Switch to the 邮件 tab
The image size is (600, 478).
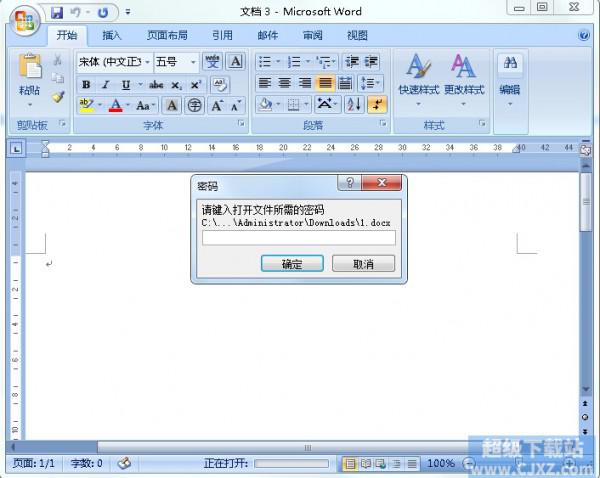click(x=267, y=35)
